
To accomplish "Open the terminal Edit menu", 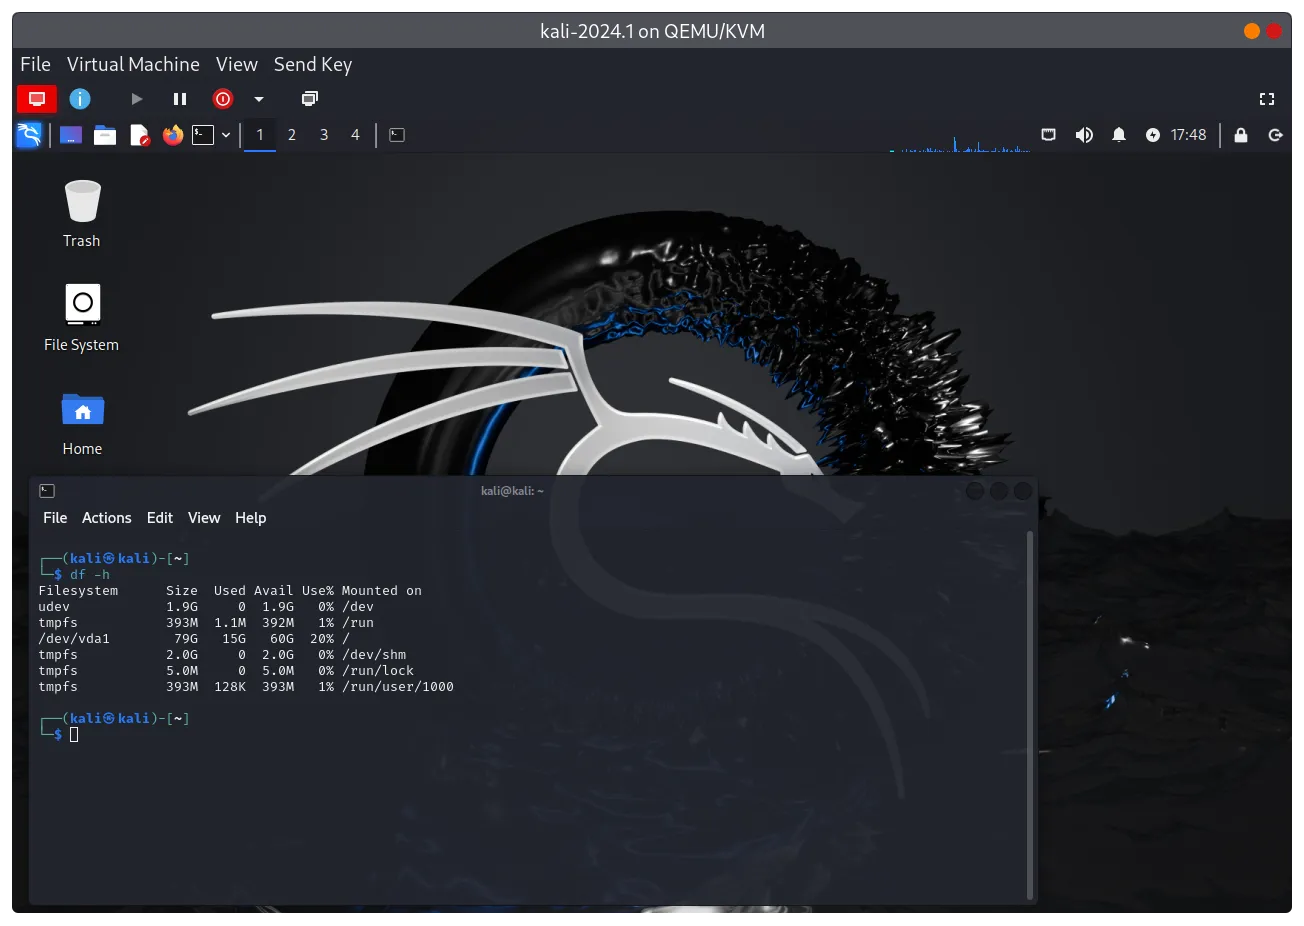I will point(160,518).
